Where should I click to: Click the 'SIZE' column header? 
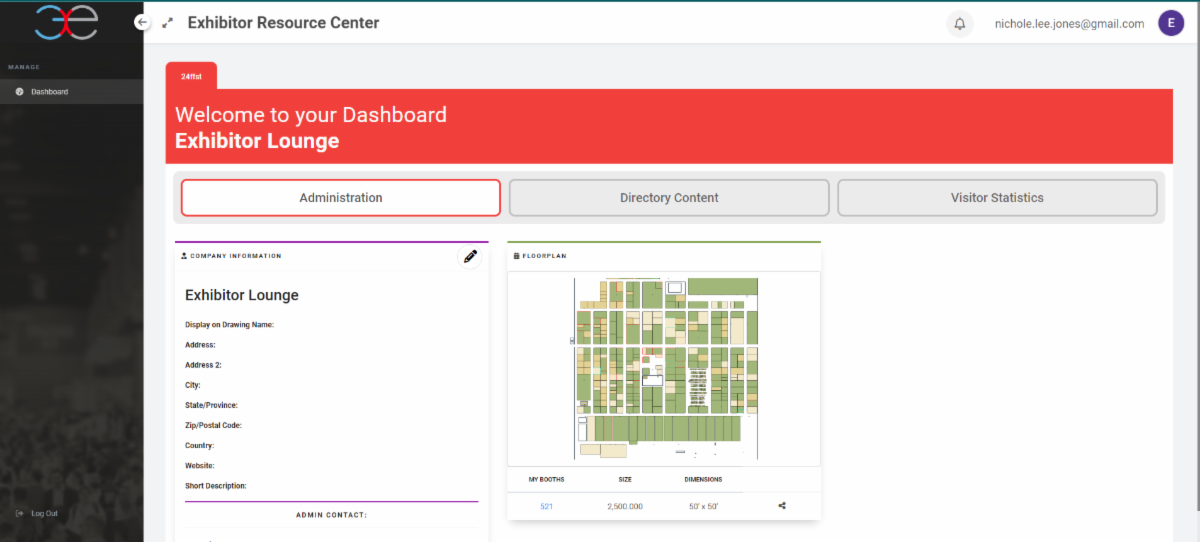click(x=625, y=479)
